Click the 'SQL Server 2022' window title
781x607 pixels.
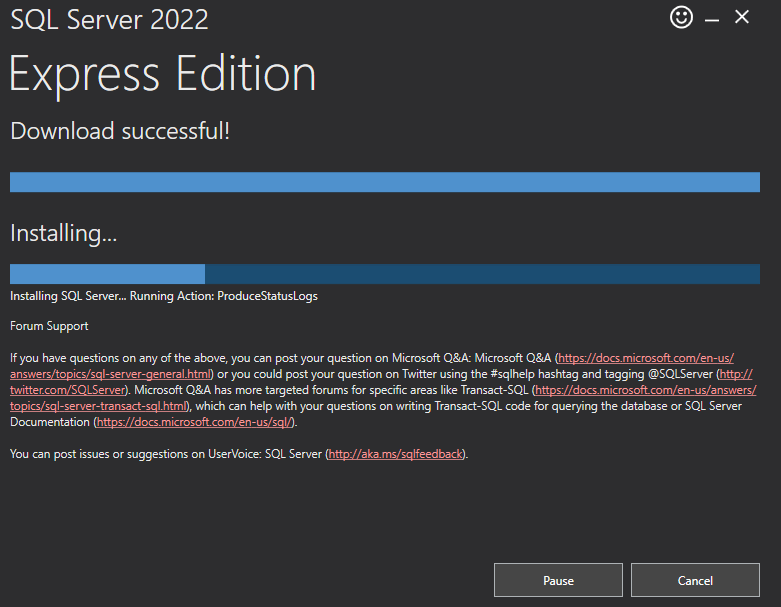tap(110, 20)
